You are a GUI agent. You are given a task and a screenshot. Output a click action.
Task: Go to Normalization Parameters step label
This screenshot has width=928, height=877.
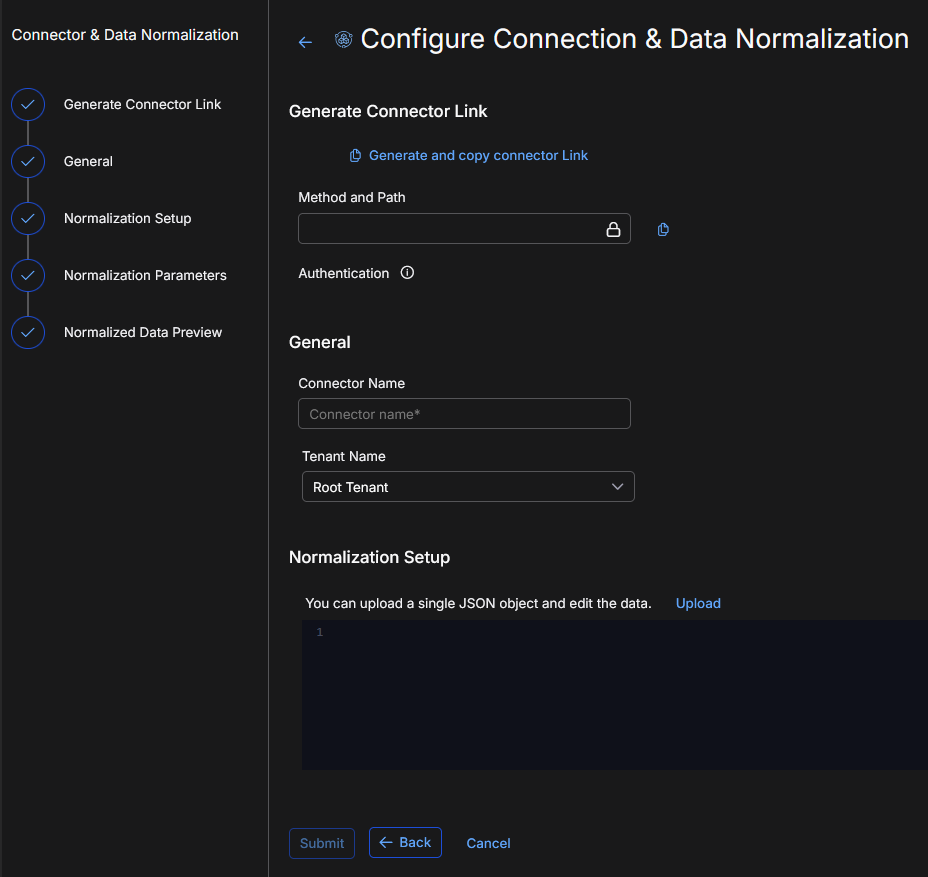145,275
